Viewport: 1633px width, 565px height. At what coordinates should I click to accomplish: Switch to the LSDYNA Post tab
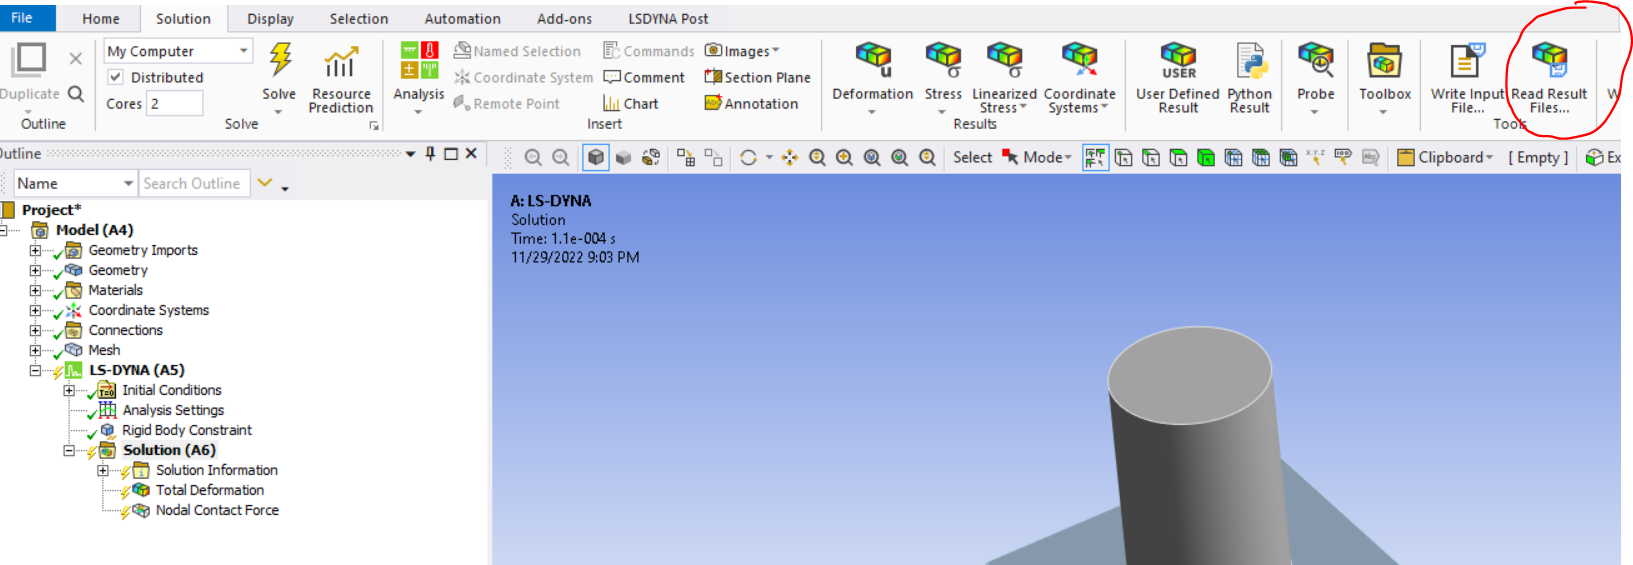[x=668, y=18]
